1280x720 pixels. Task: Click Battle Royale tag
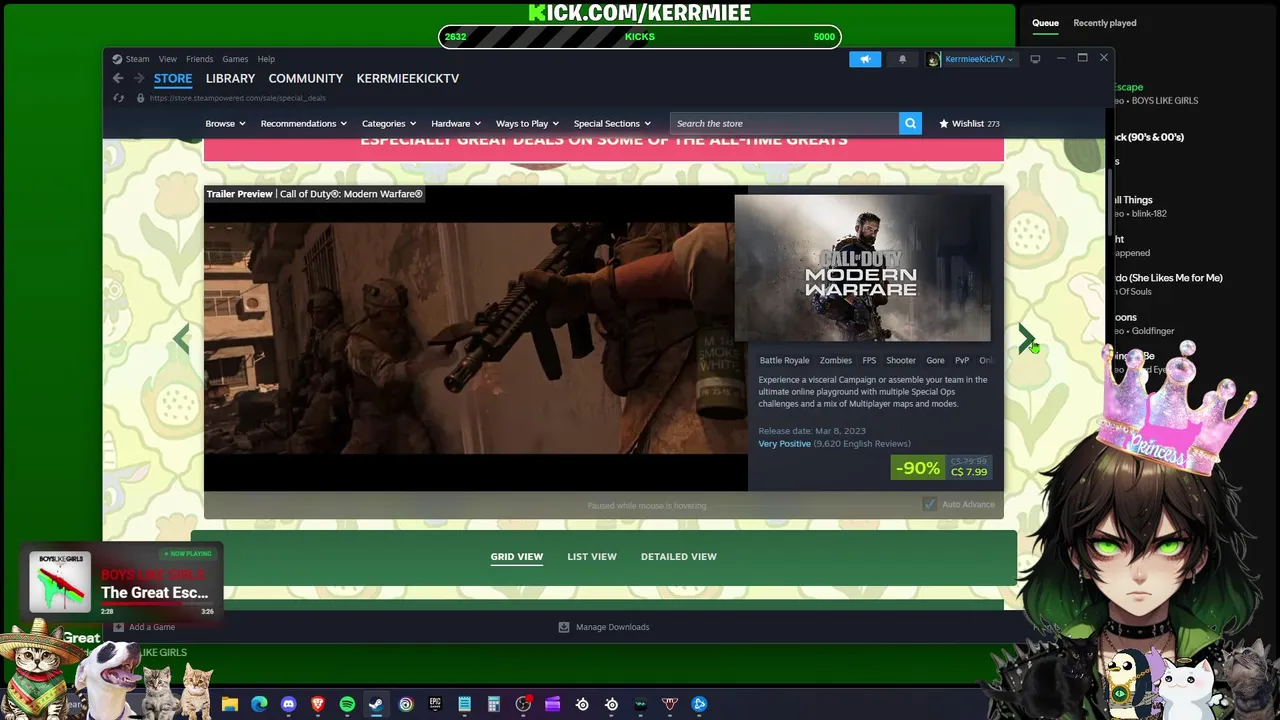pyautogui.click(x=784, y=360)
